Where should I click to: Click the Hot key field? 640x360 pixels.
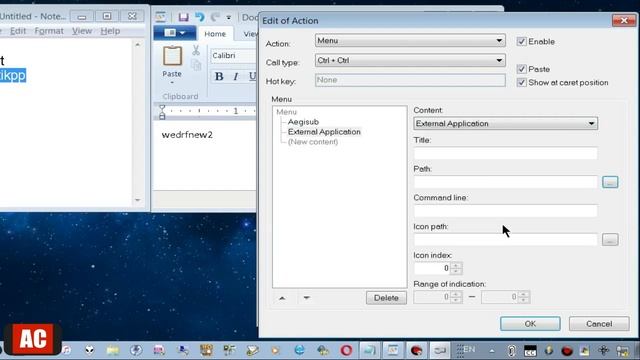click(x=410, y=80)
